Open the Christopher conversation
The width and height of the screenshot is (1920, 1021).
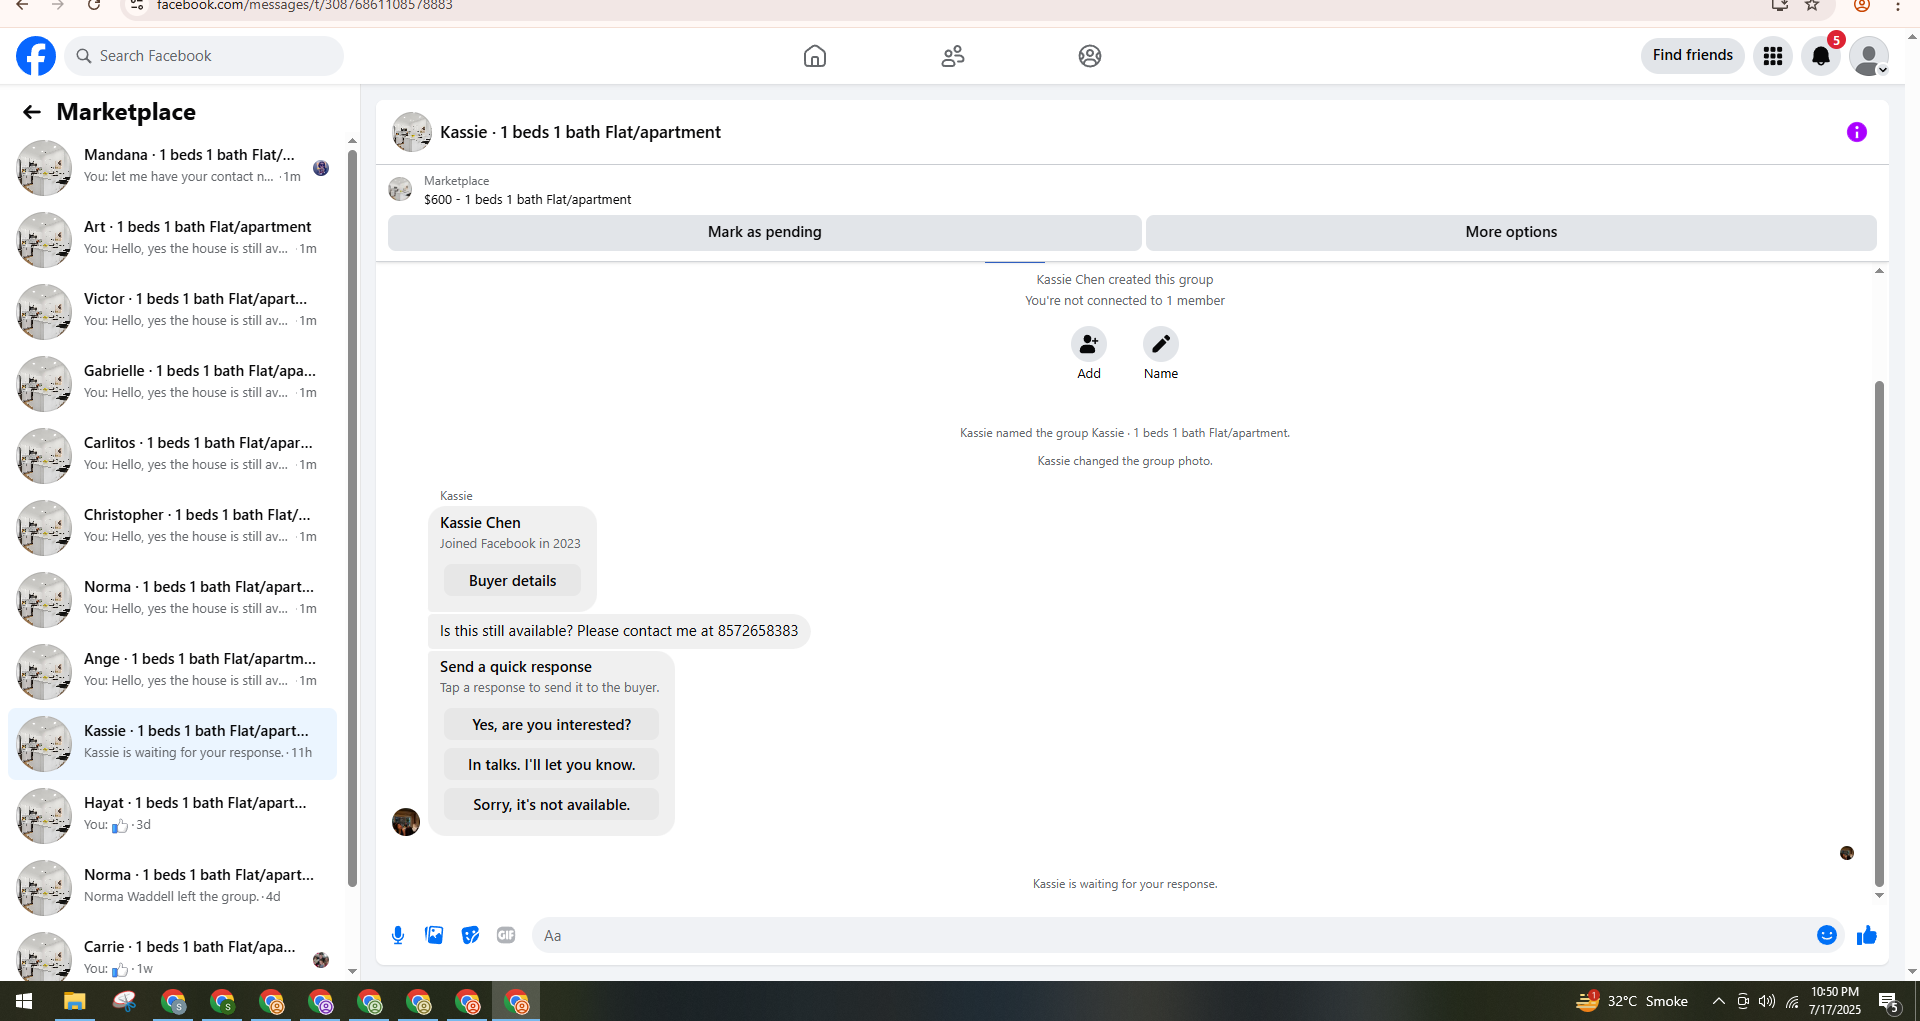click(172, 527)
